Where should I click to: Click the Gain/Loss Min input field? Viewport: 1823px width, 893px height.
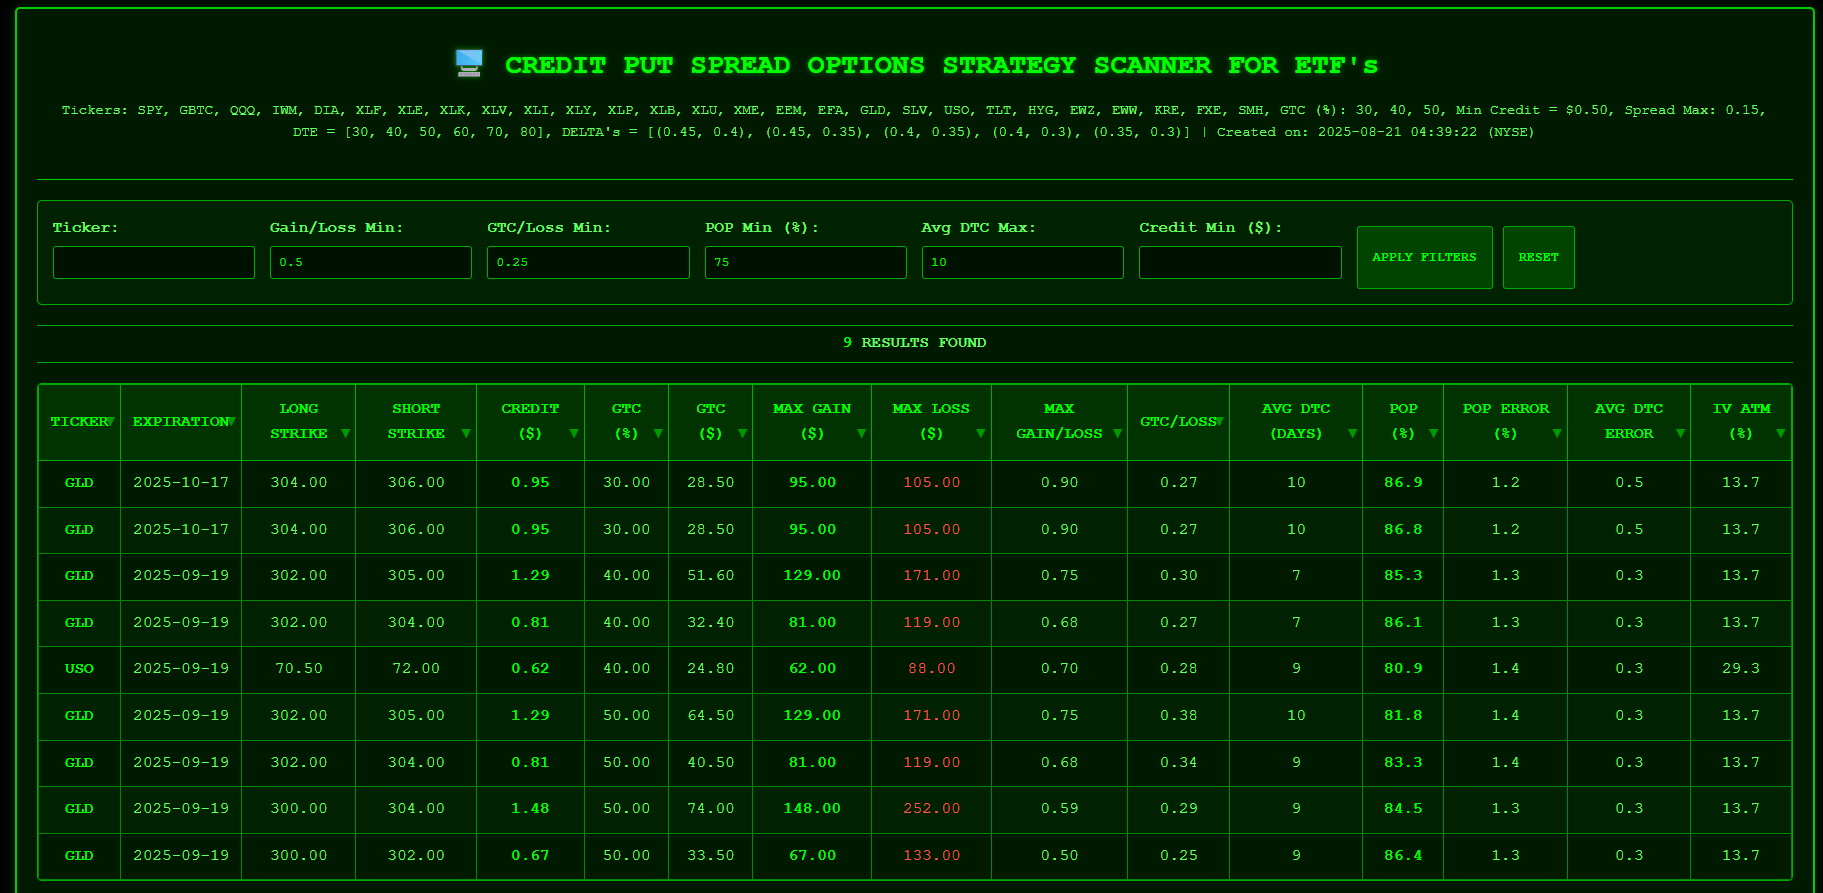[371, 262]
